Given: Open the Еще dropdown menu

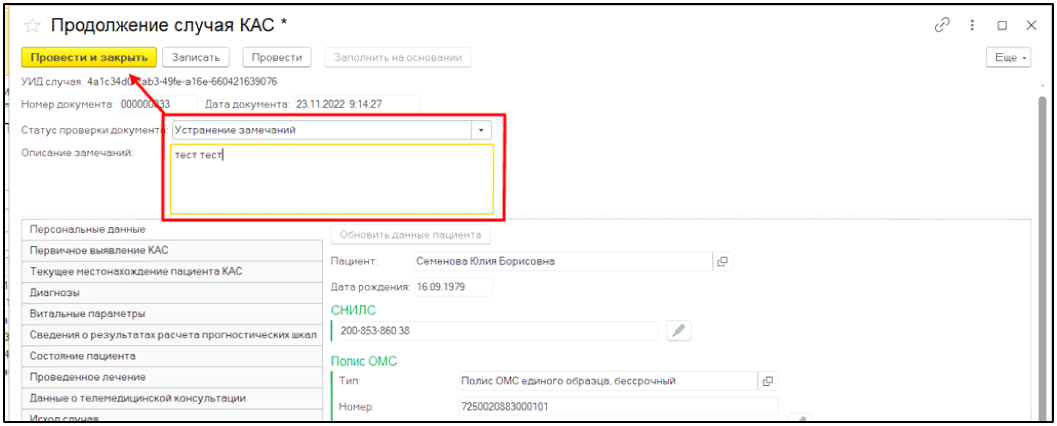Looking at the screenshot, I should coord(1008,58).
